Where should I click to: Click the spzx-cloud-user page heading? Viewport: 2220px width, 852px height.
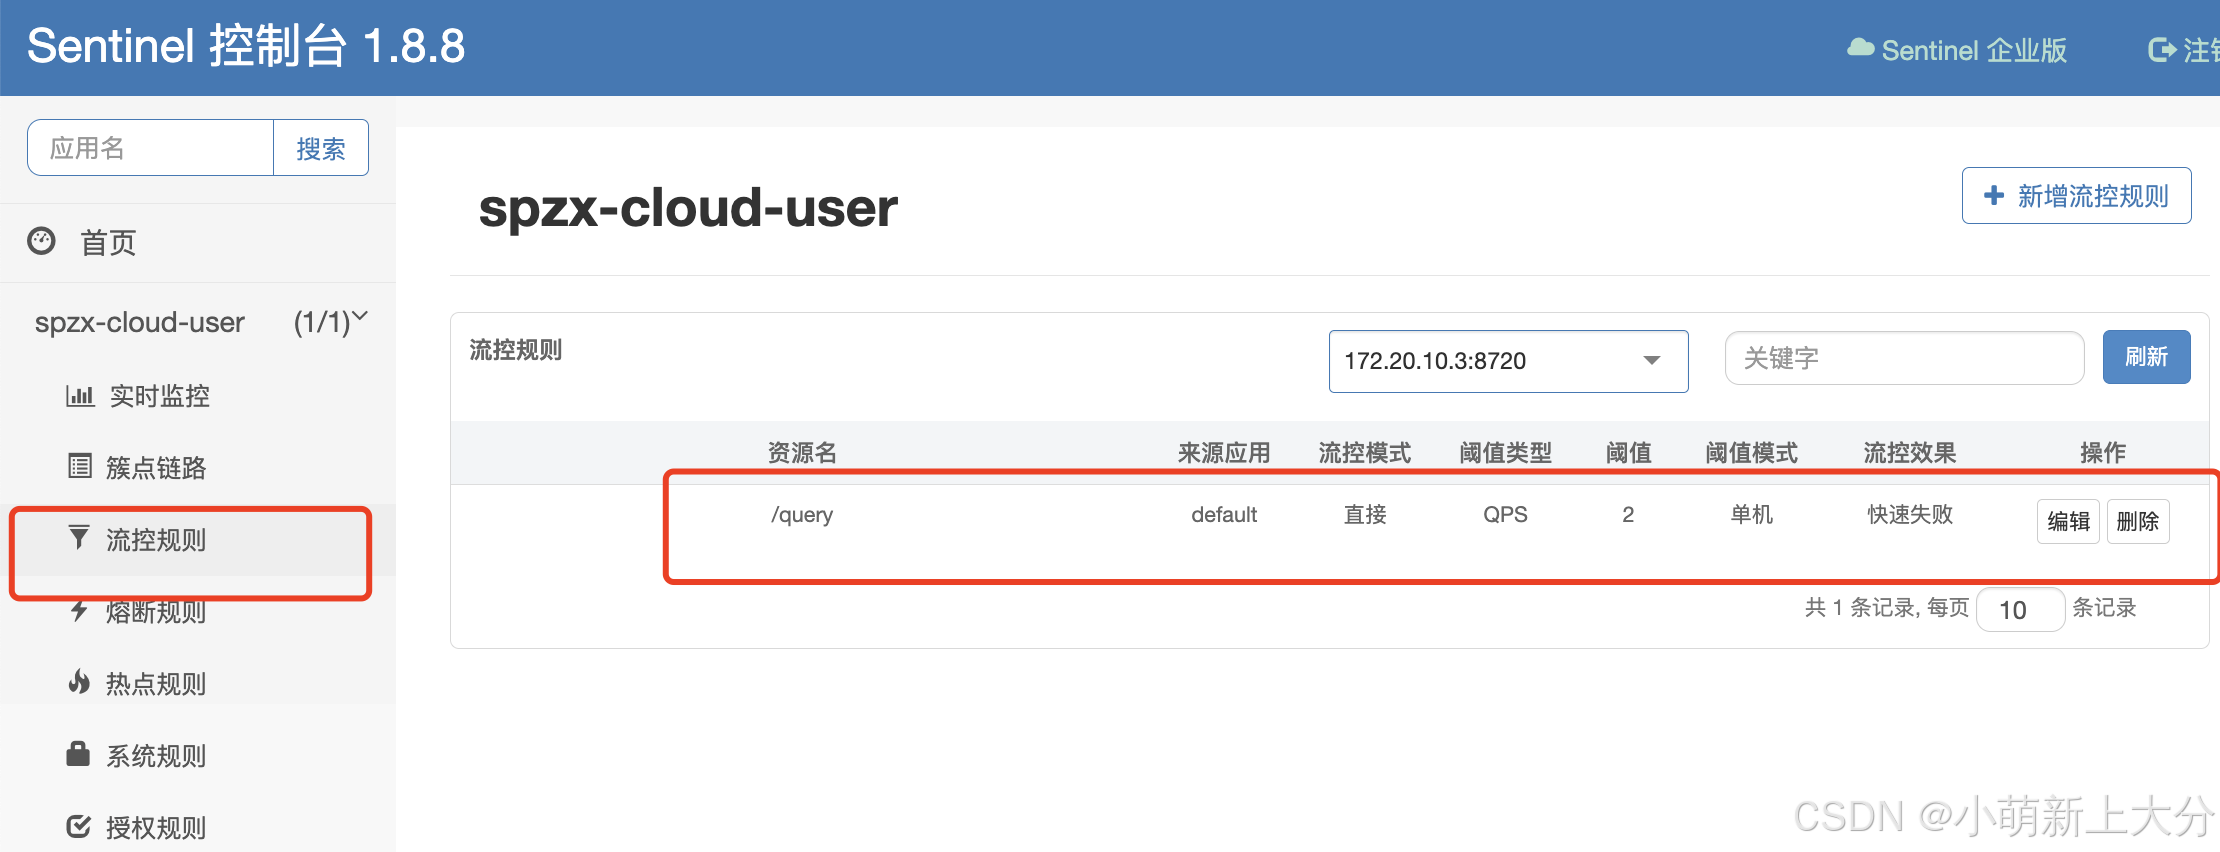coord(688,208)
